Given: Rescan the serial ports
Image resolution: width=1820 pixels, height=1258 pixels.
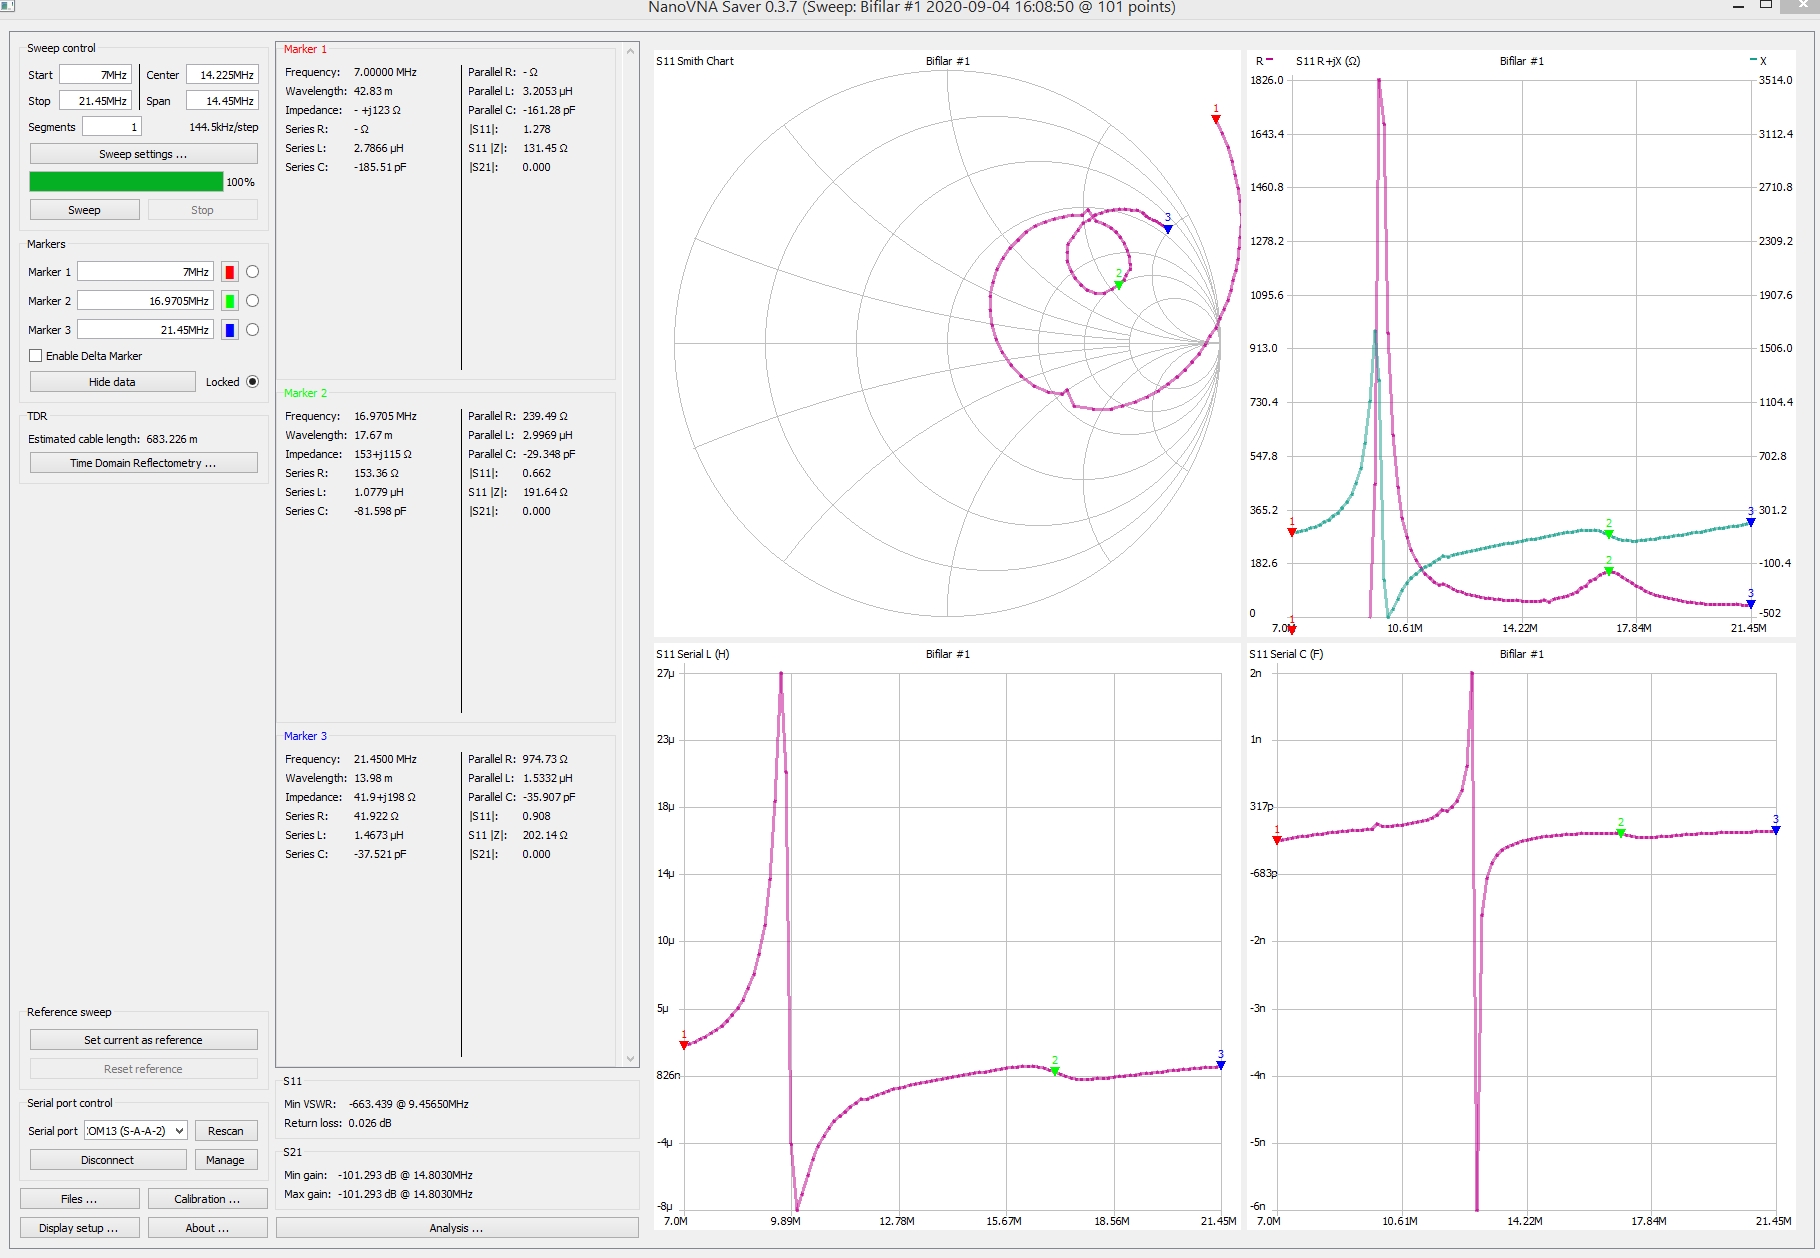Looking at the screenshot, I should [226, 1131].
